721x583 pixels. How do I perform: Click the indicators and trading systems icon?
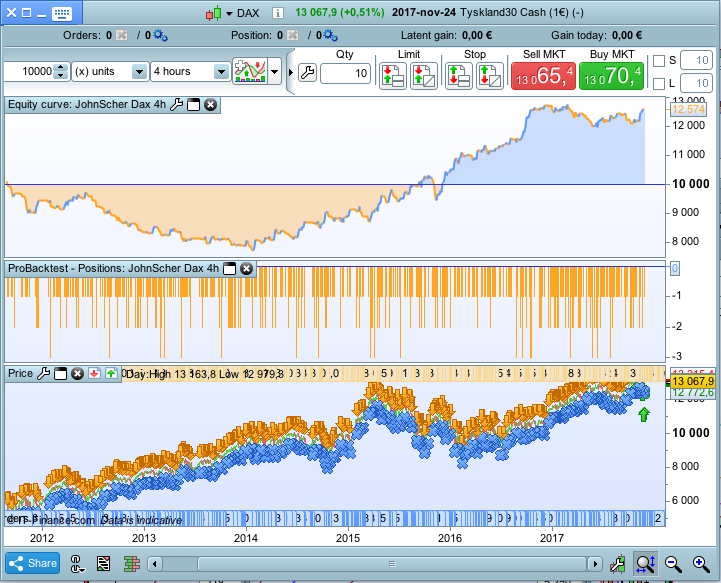(250, 71)
